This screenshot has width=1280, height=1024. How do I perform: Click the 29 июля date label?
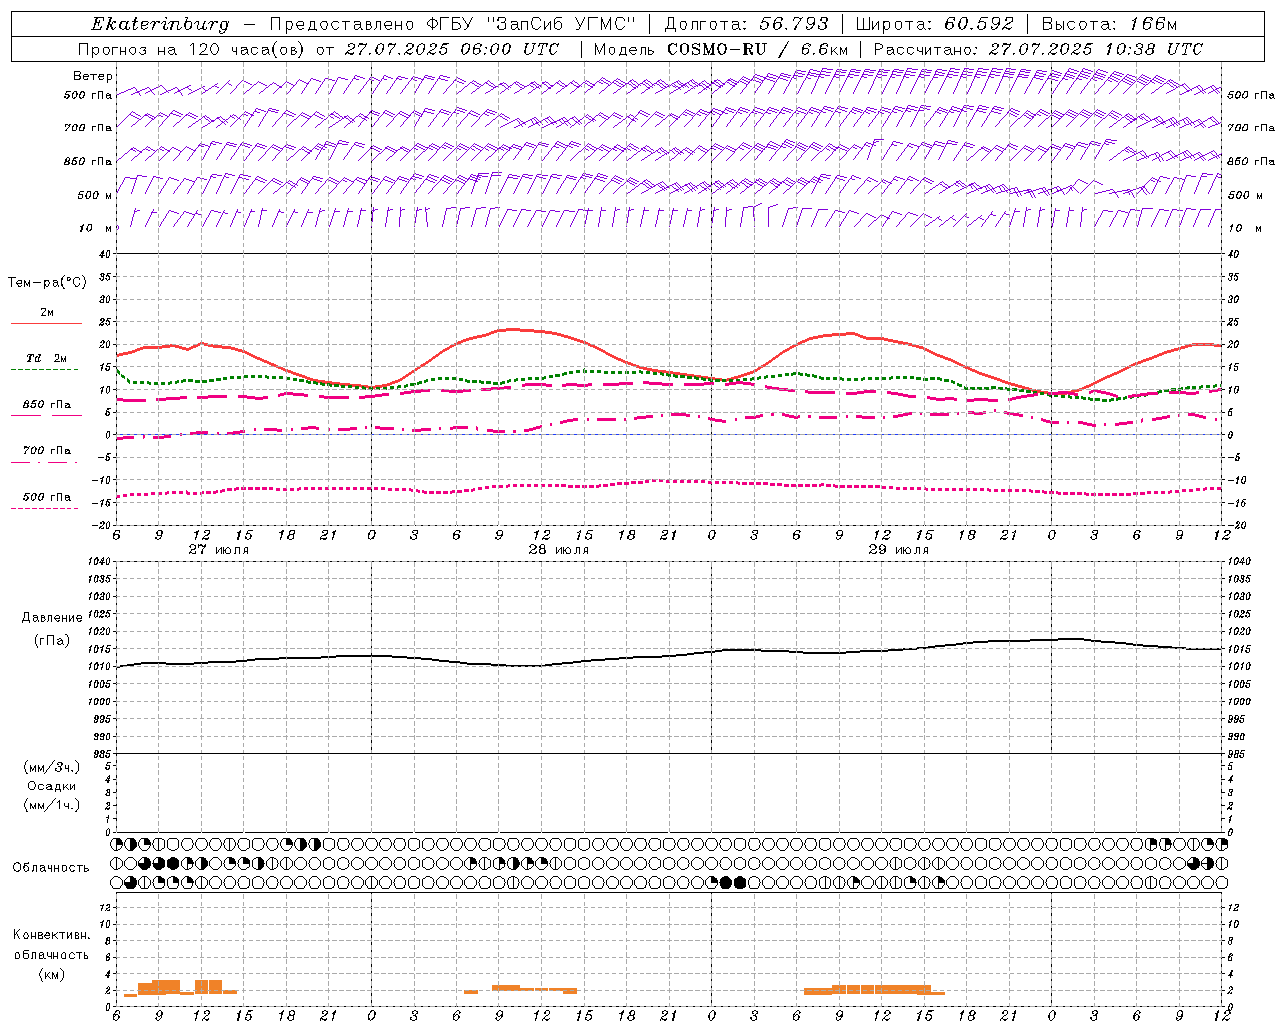pyautogui.click(x=899, y=550)
